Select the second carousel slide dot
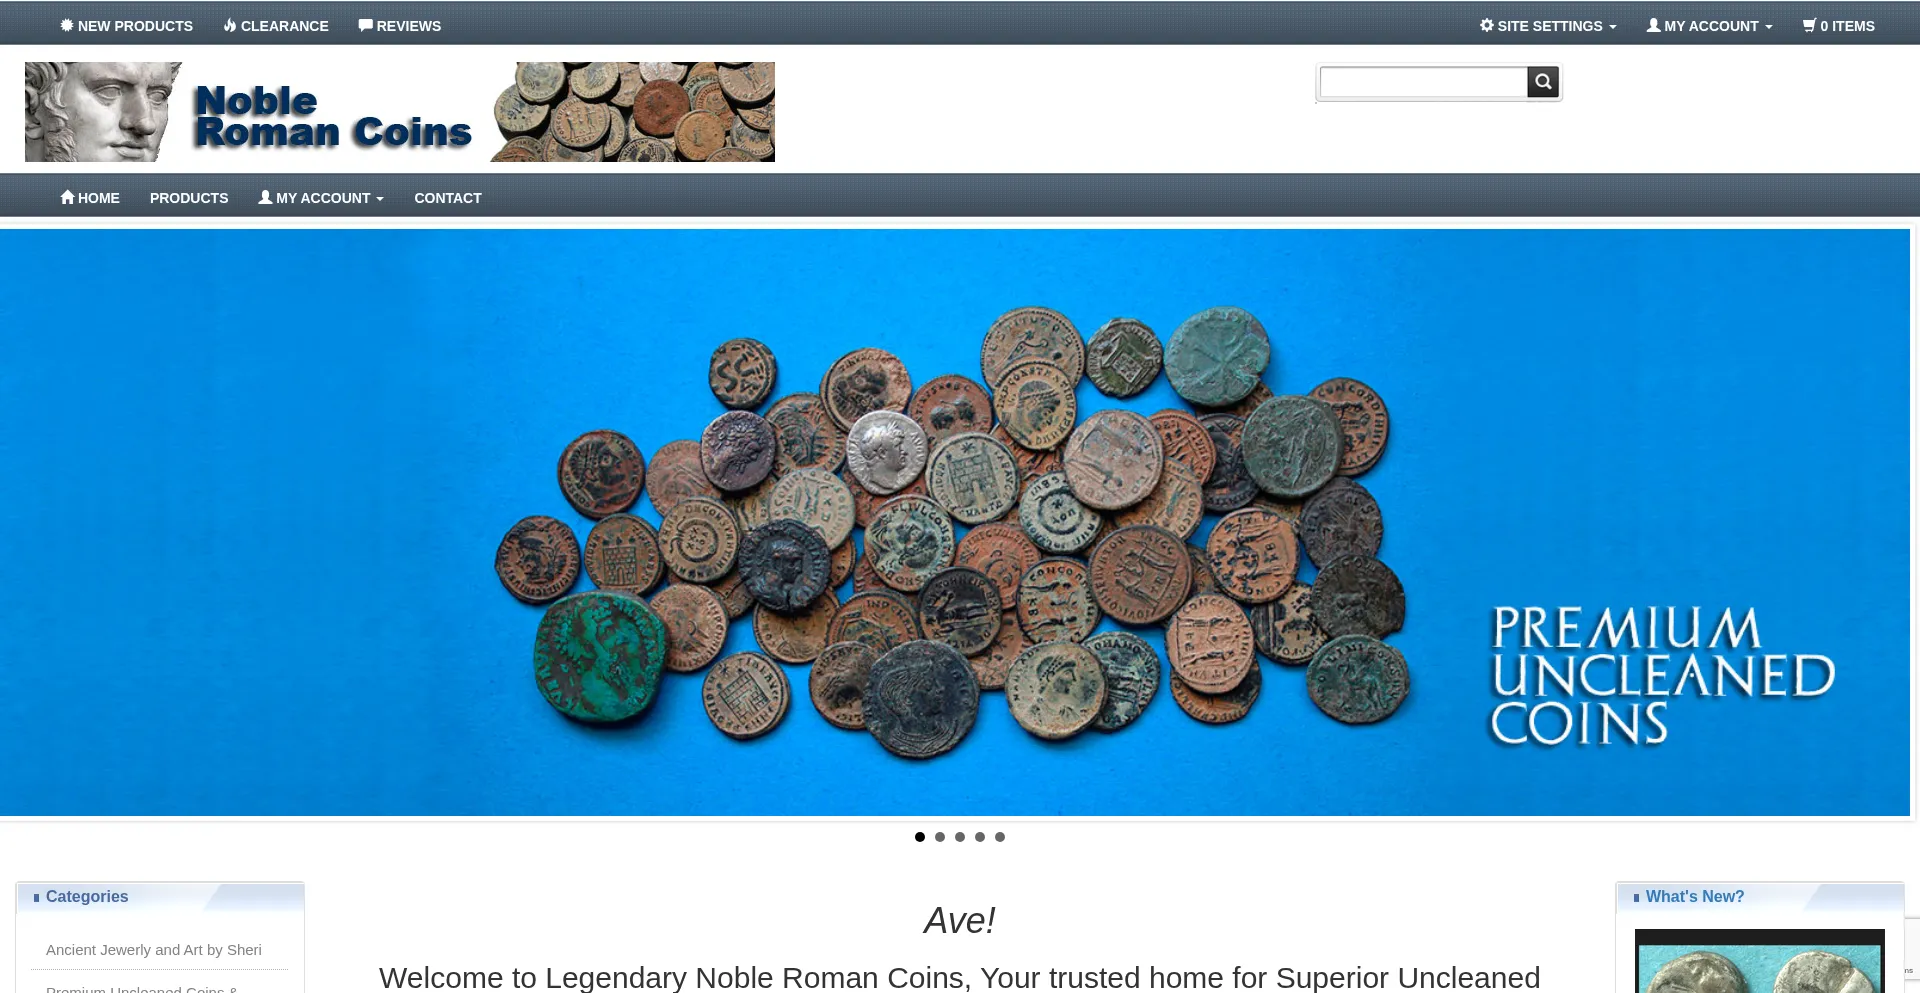 point(940,837)
